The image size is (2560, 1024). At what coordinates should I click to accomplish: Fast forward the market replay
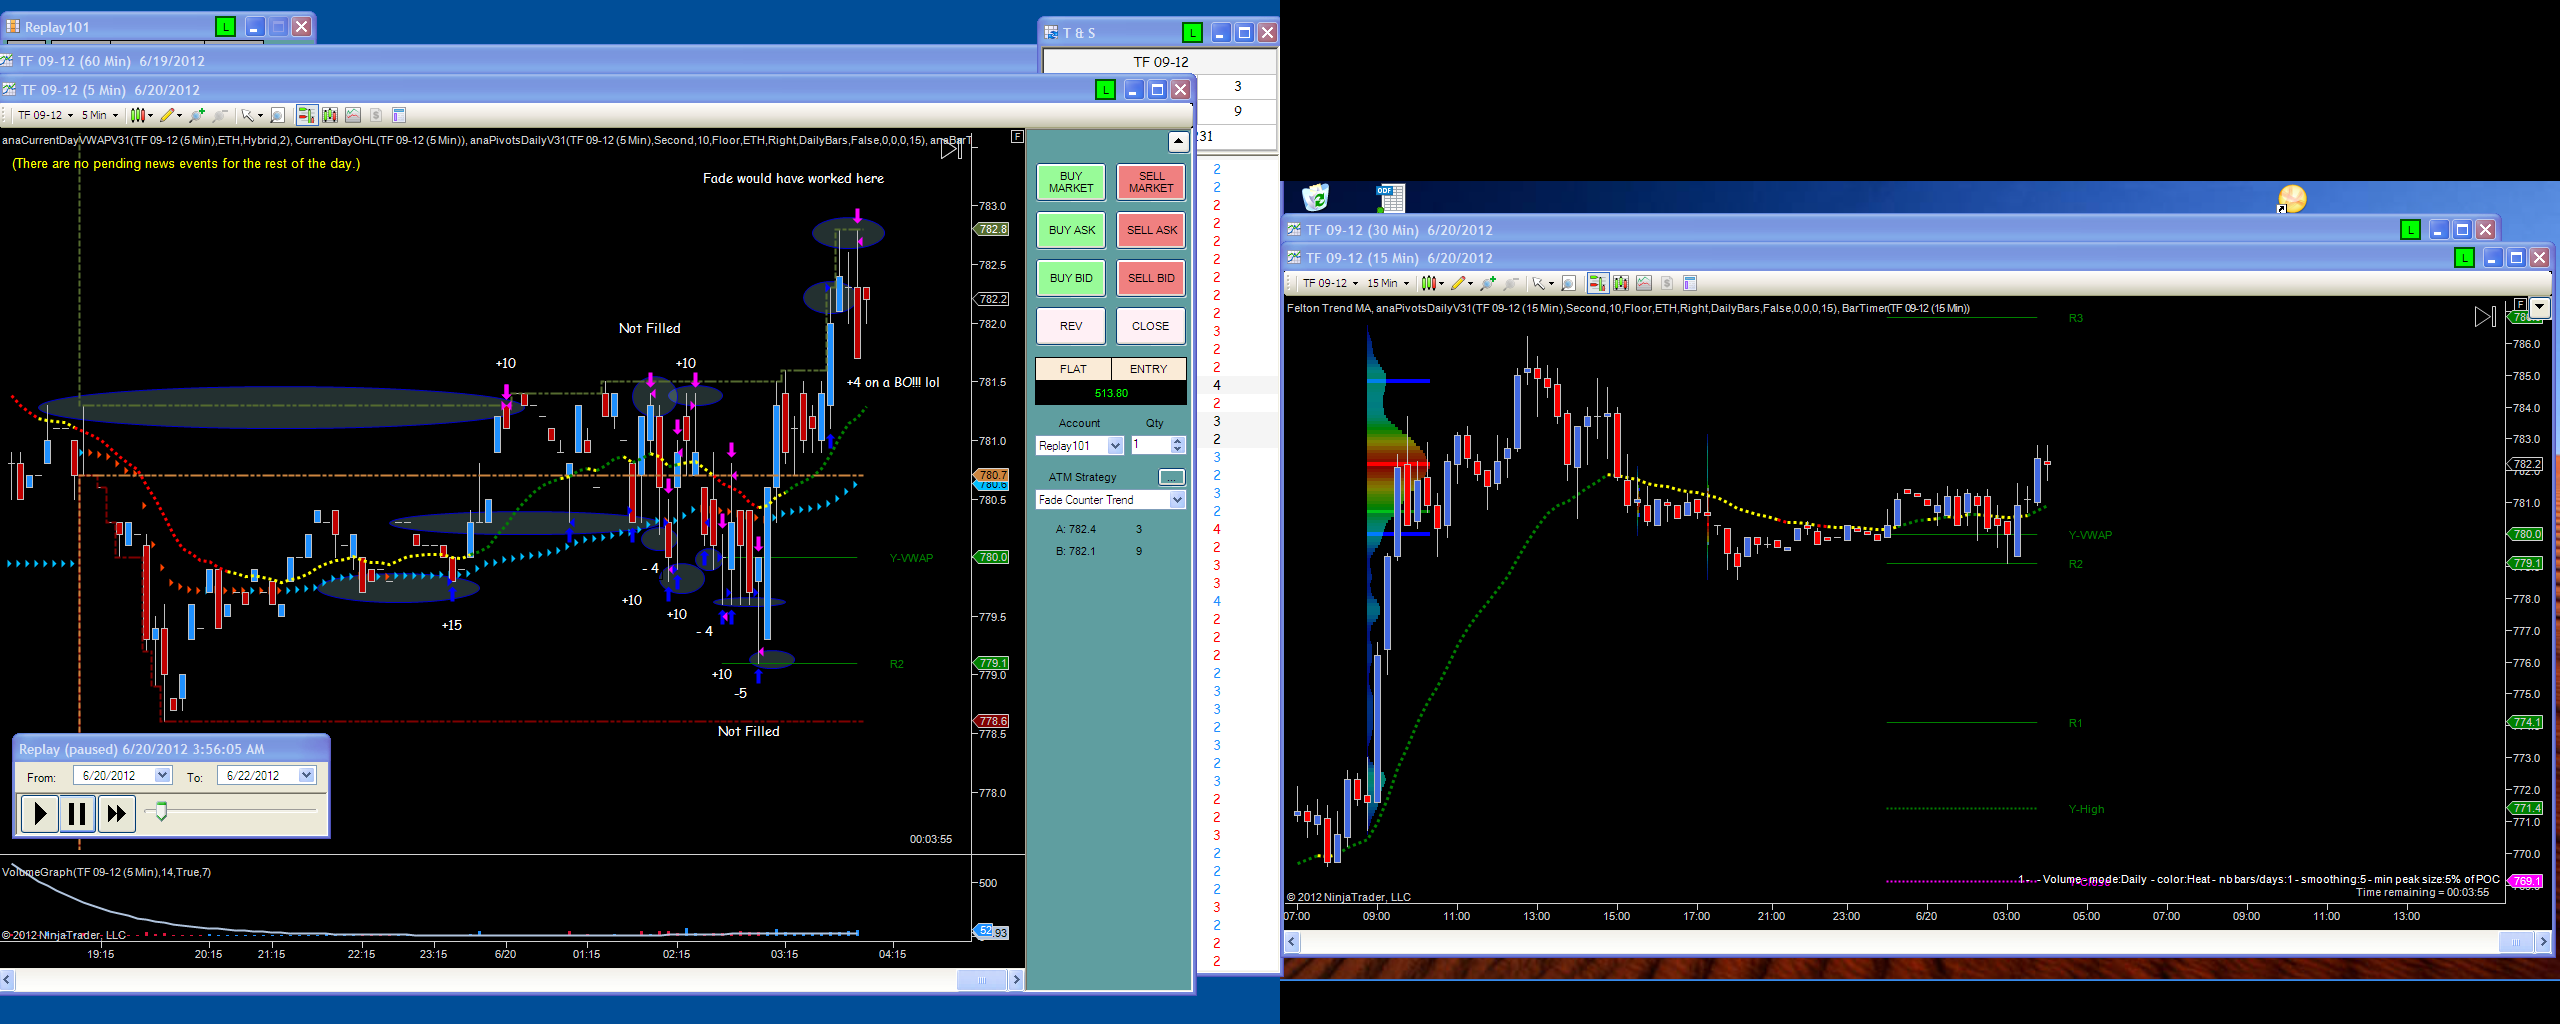(116, 813)
